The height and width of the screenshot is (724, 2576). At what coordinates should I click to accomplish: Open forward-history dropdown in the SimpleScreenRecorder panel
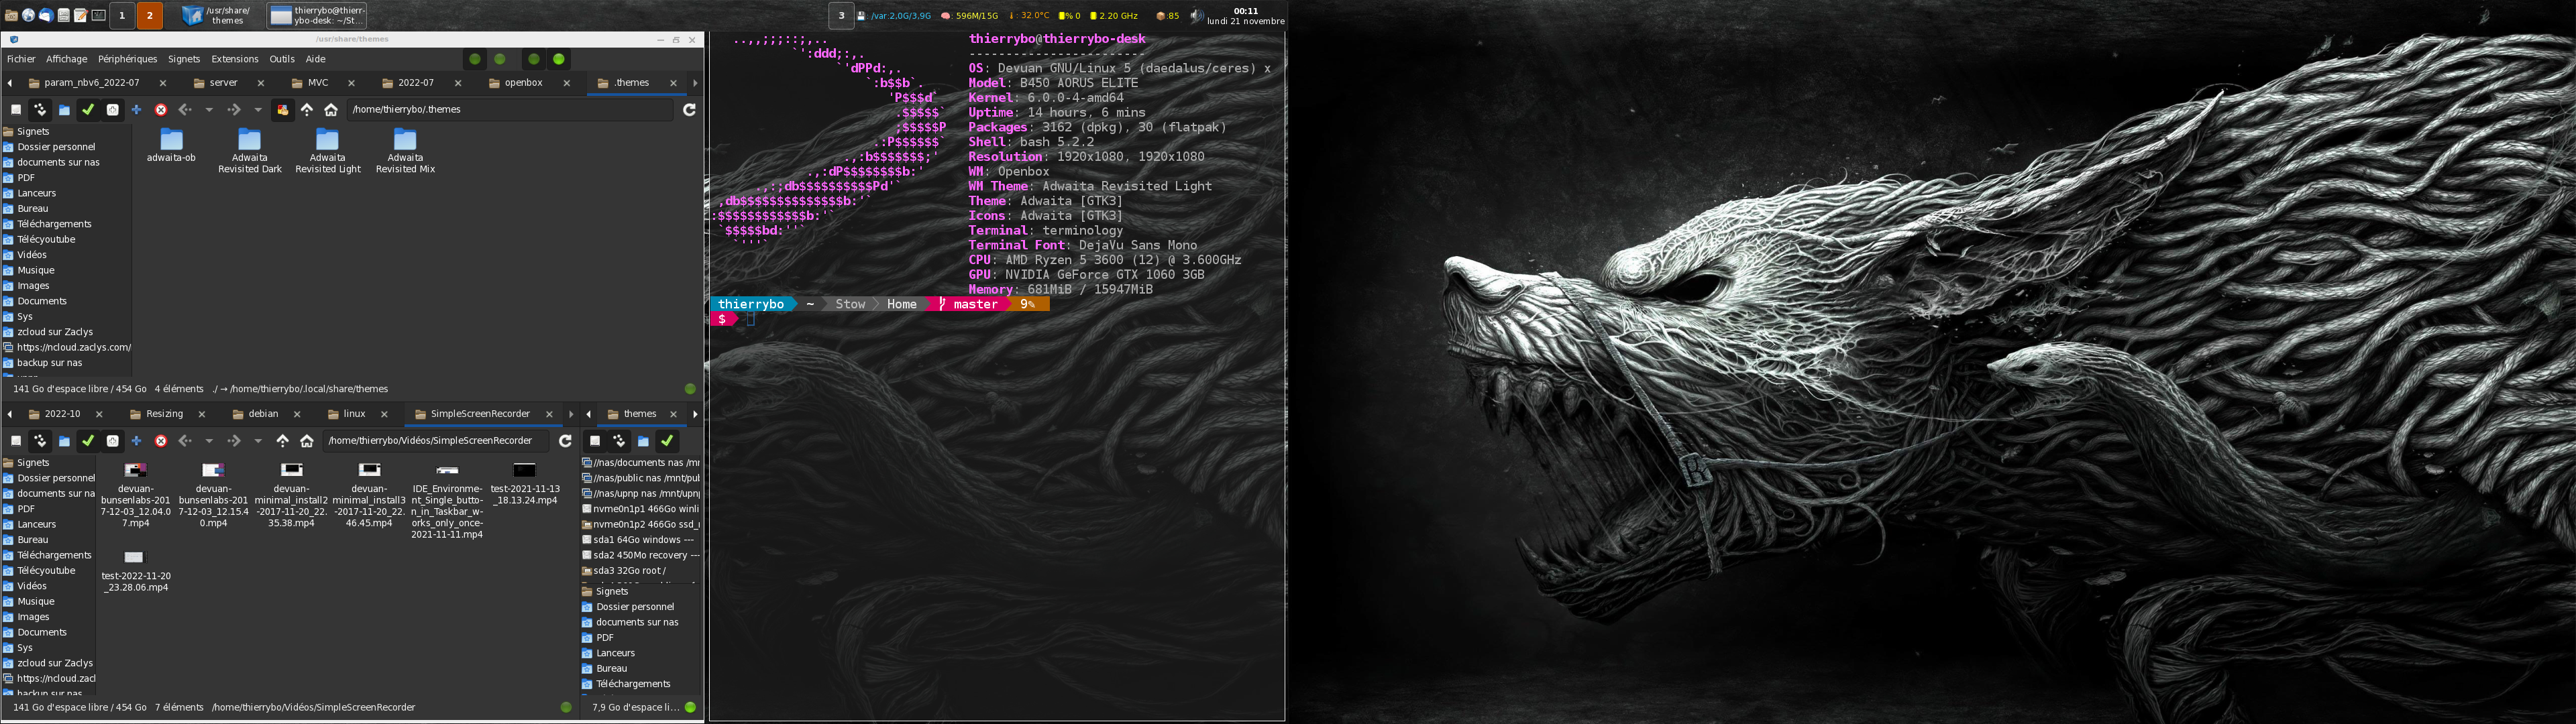point(258,441)
